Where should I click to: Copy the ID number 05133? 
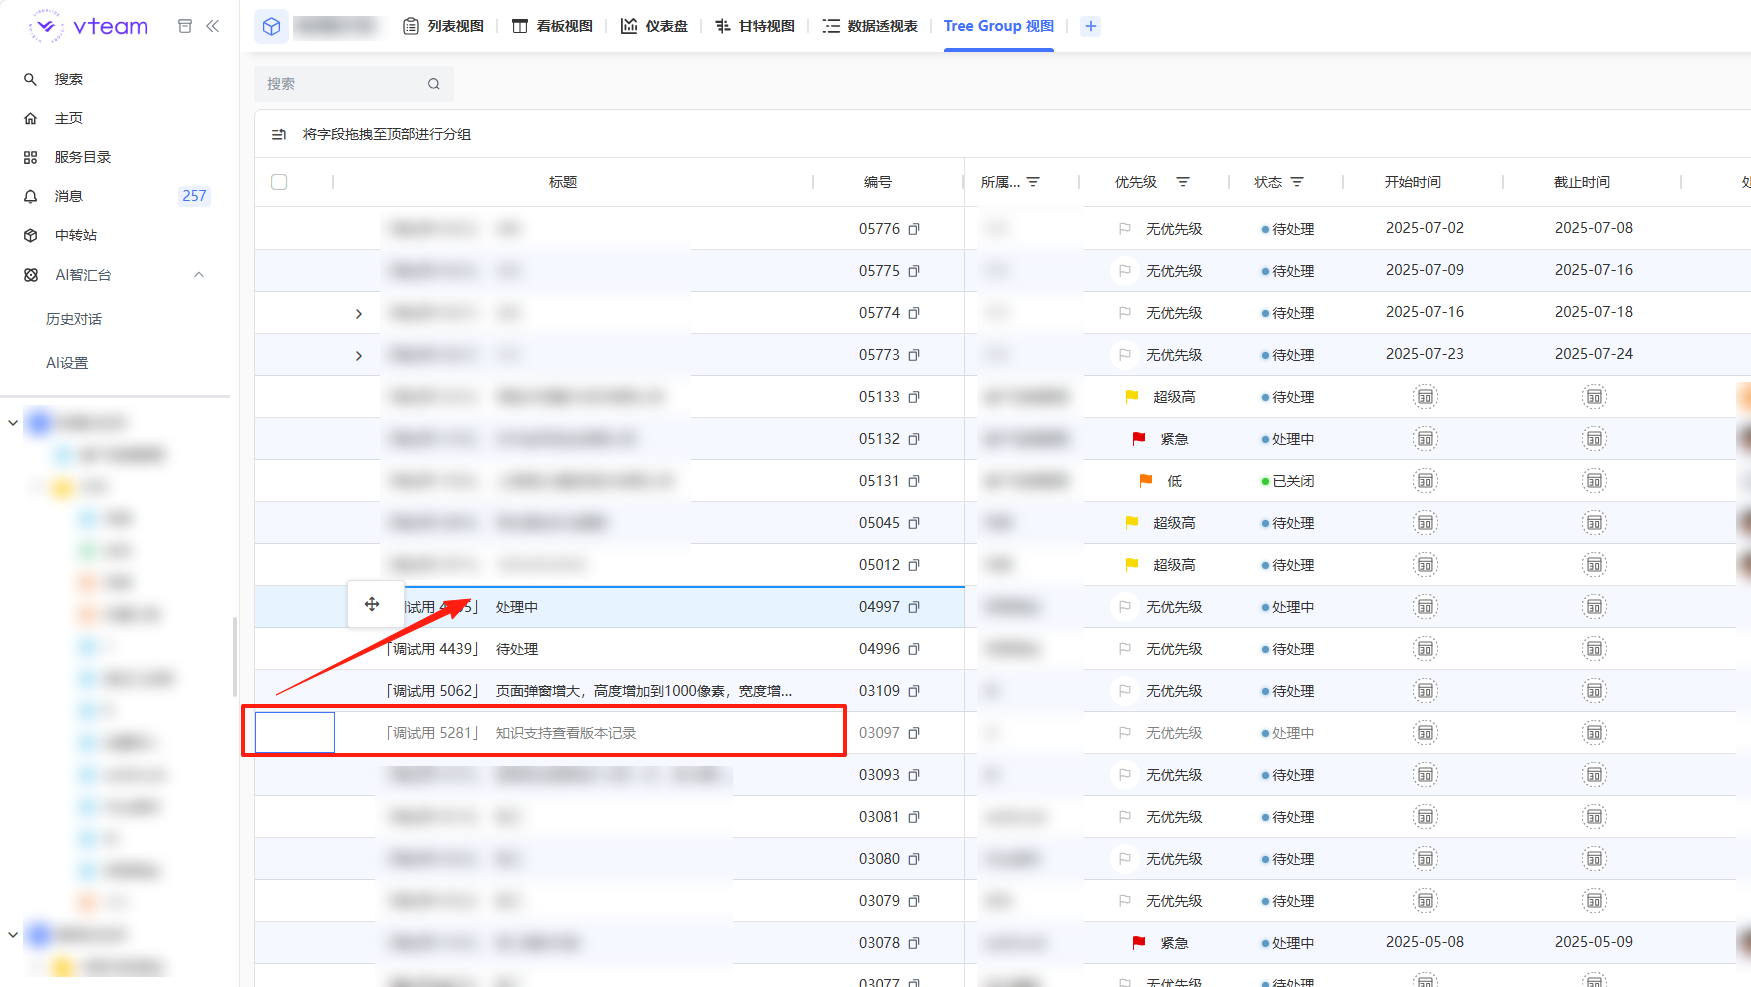point(914,397)
